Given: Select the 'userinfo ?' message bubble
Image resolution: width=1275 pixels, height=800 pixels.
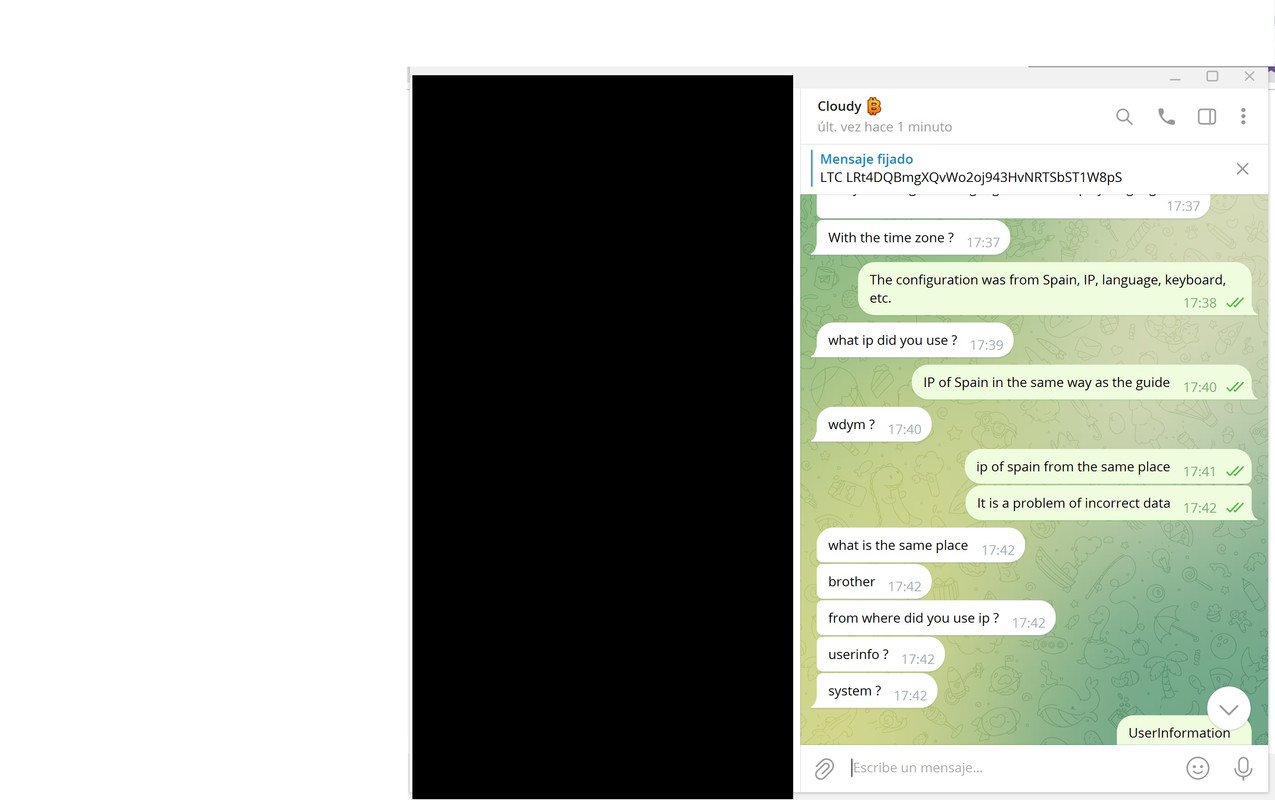Looking at the screenshot, I should click(x=880, y=655).
